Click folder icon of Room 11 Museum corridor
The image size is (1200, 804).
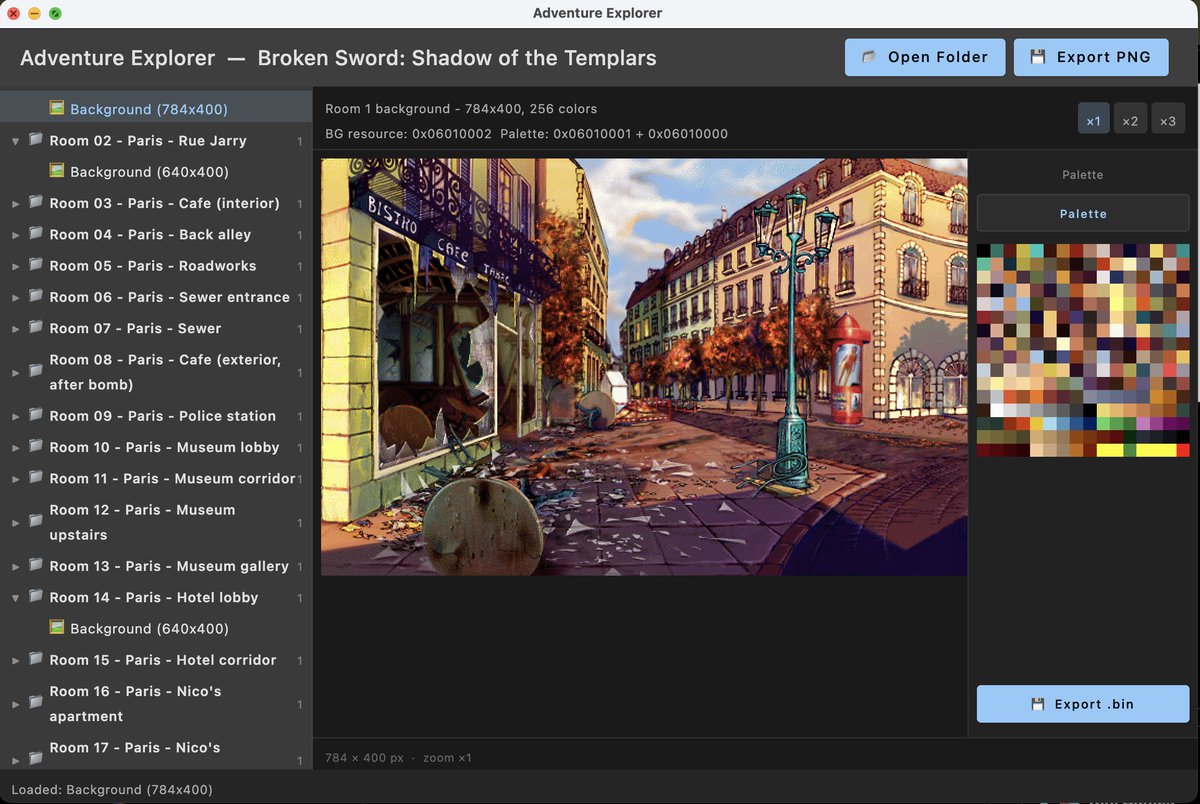pyautogui.click(x=36, y=477)
